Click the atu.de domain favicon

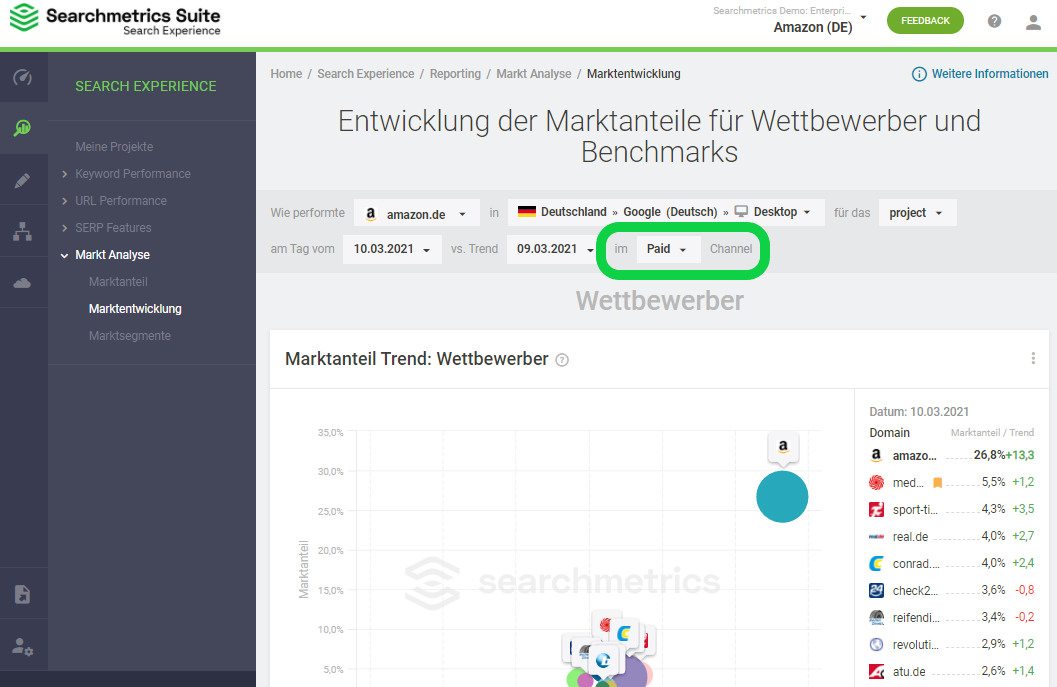click(x=876, y=671)
